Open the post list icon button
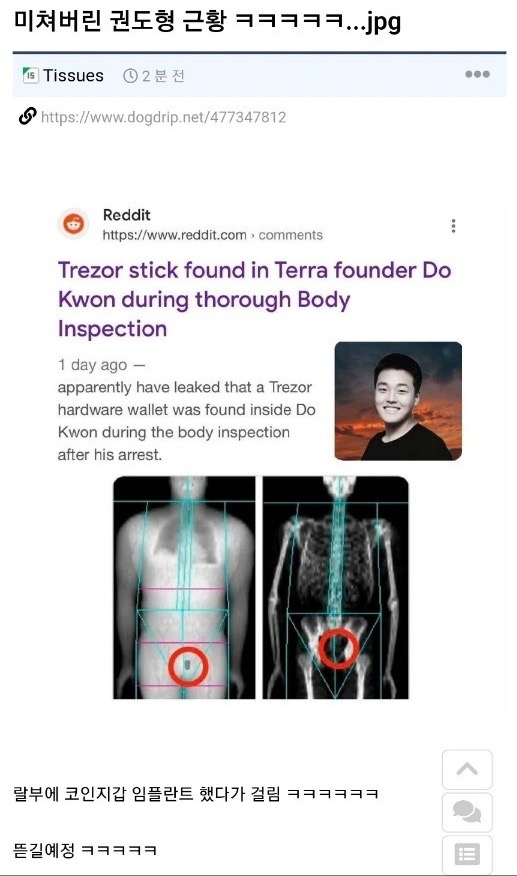The width and height of the screenshot is (517, 876). click(467, 854)
